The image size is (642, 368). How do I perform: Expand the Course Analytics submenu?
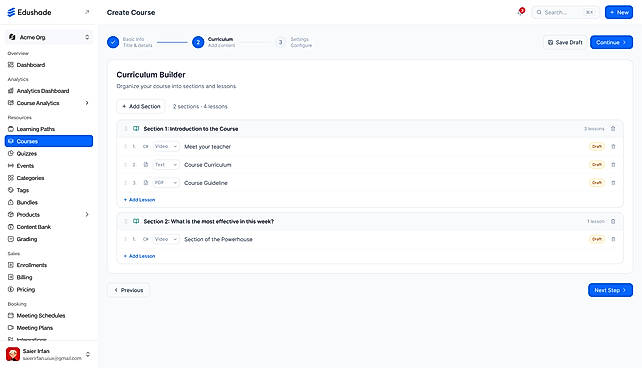[x=87, y=103]
